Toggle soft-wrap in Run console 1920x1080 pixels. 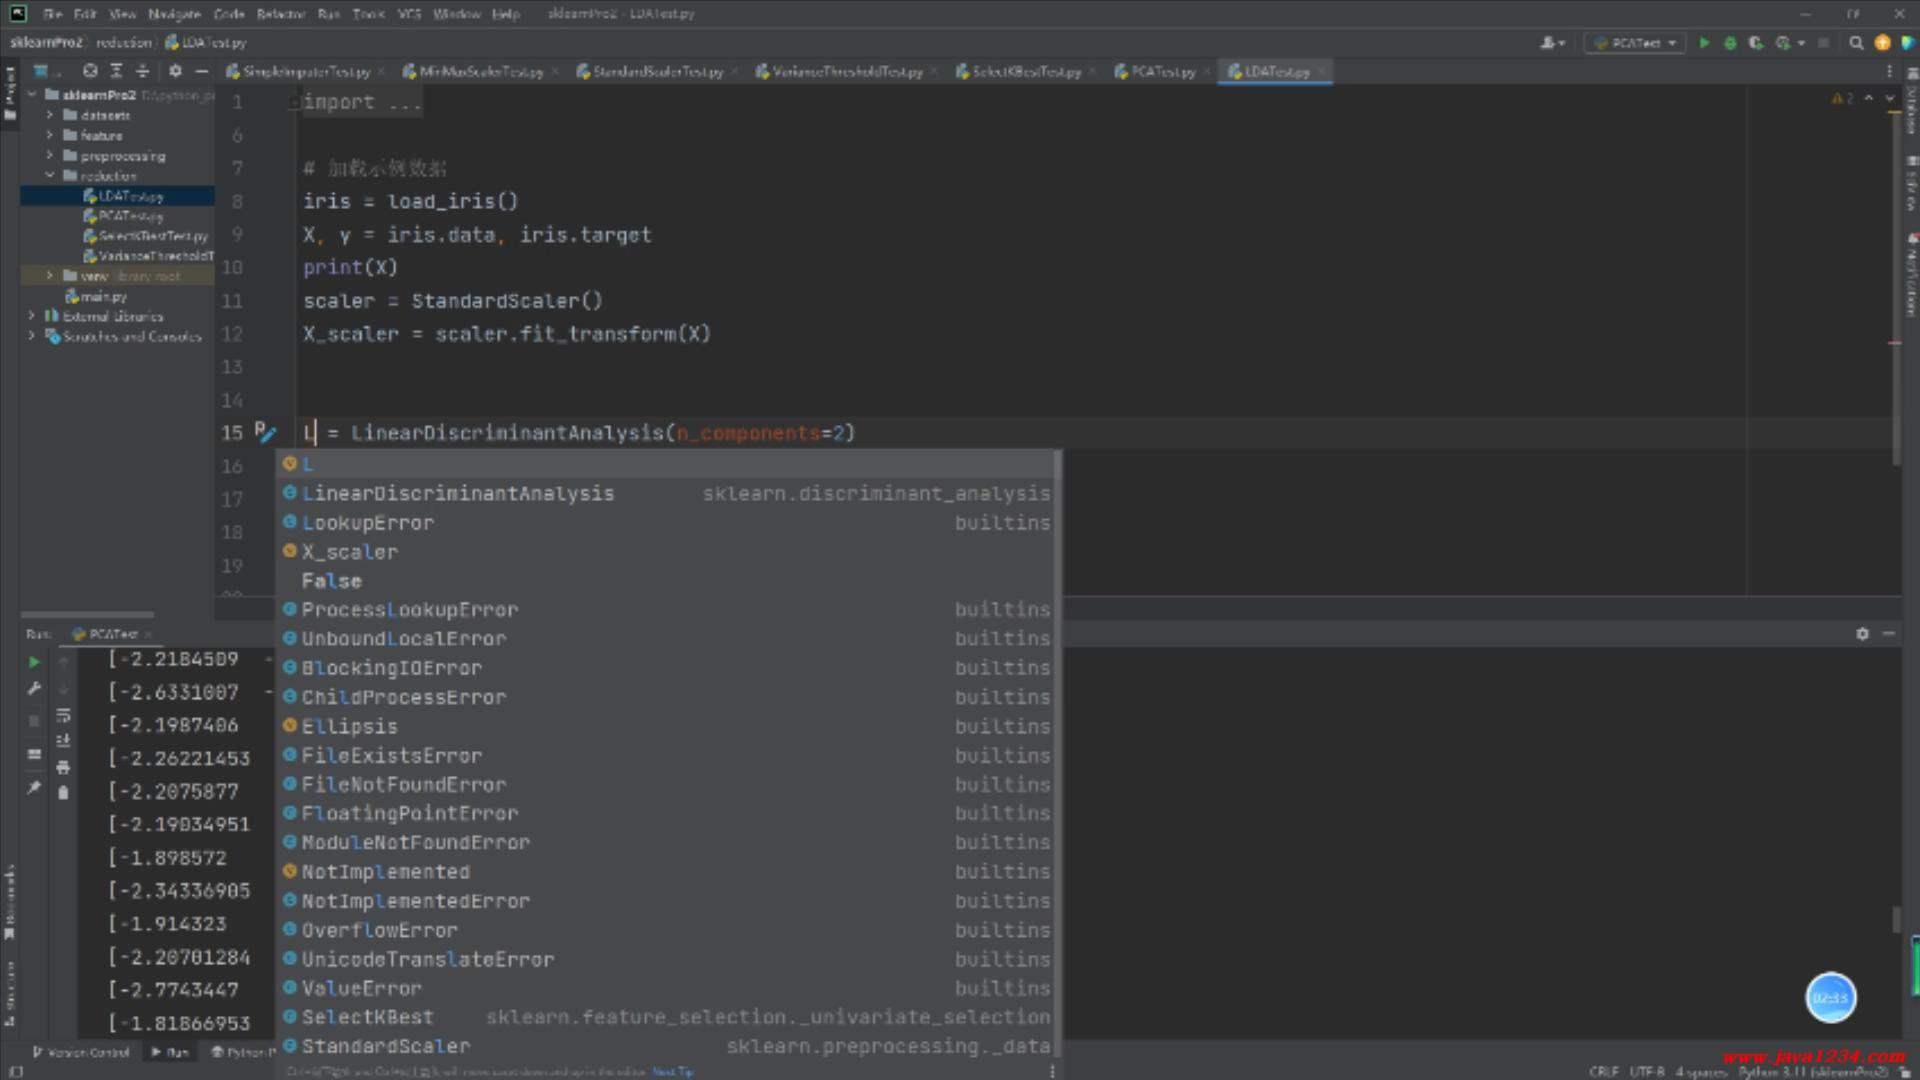click(x=63, y=715)
